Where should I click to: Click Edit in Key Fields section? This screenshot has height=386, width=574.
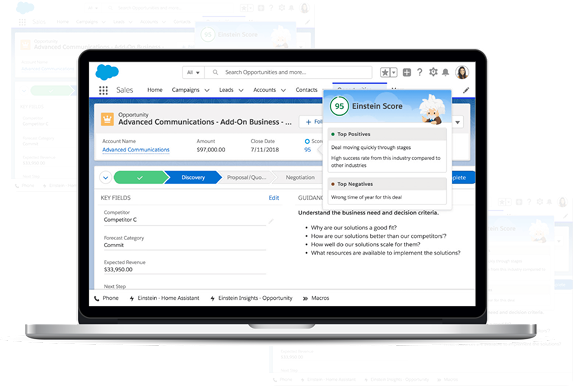[x=274, y=198]
